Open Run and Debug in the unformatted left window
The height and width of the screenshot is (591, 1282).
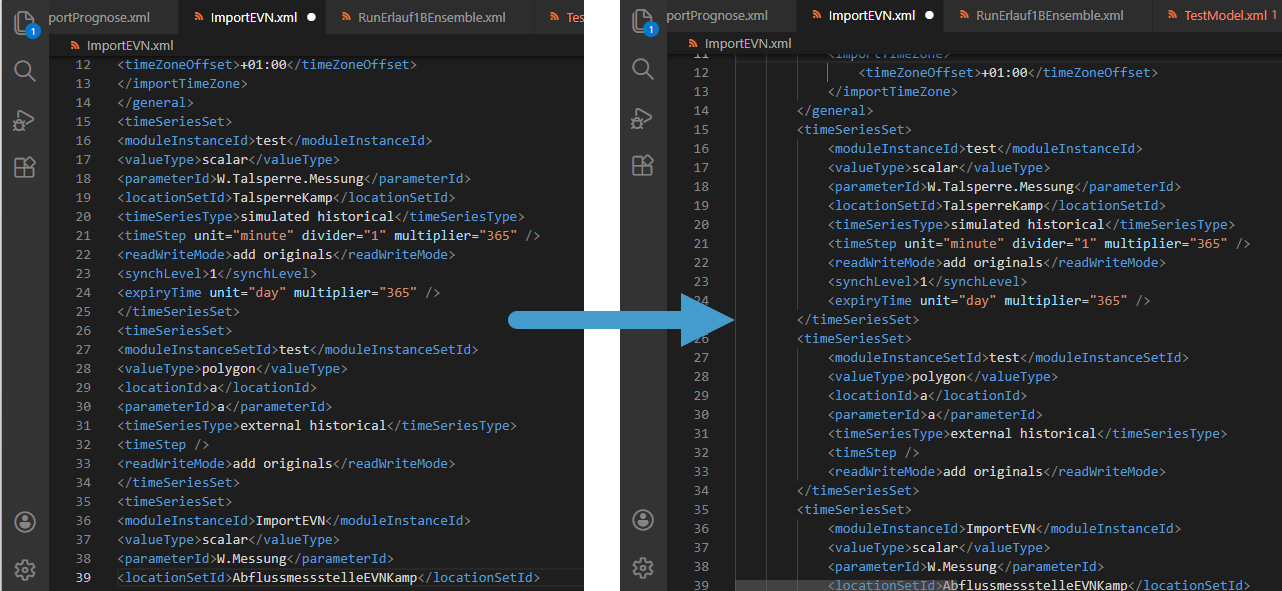coord(25,120)
